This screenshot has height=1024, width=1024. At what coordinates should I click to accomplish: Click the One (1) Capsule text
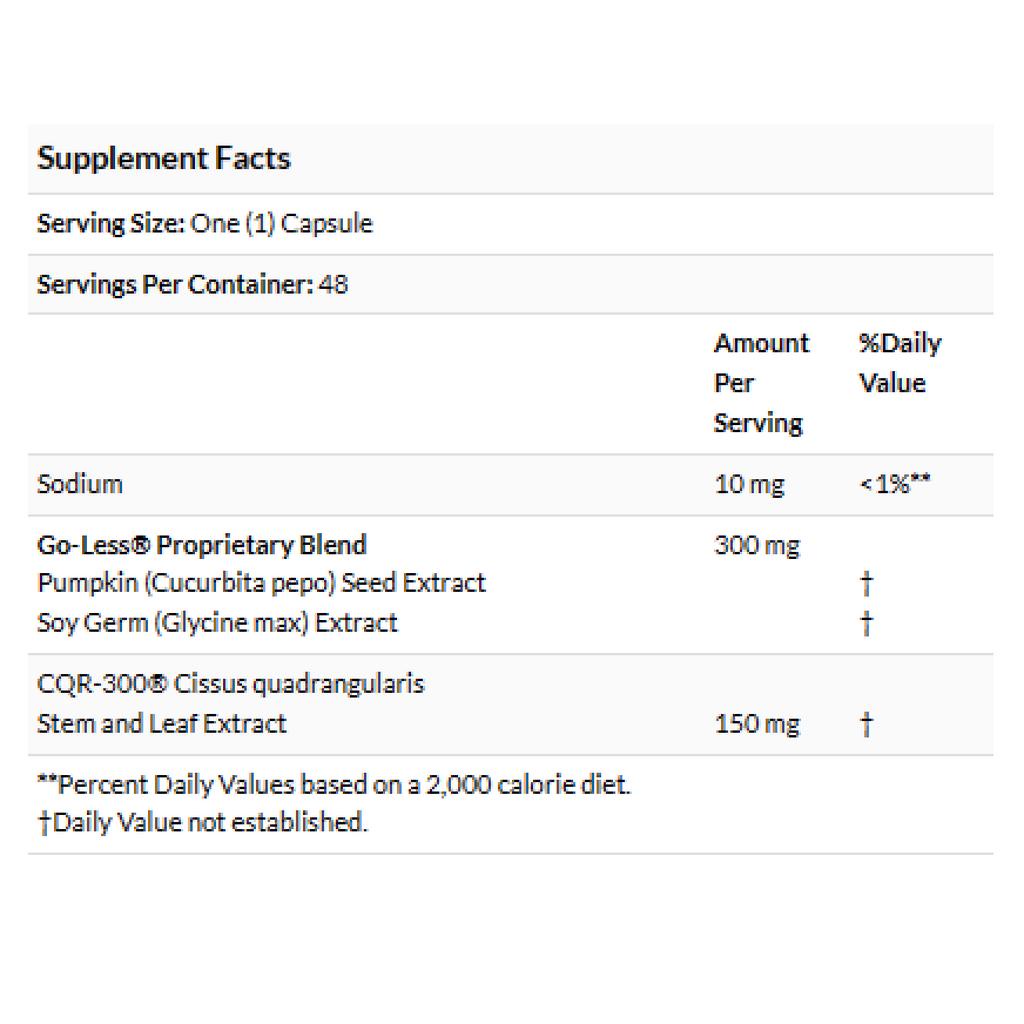281,223
